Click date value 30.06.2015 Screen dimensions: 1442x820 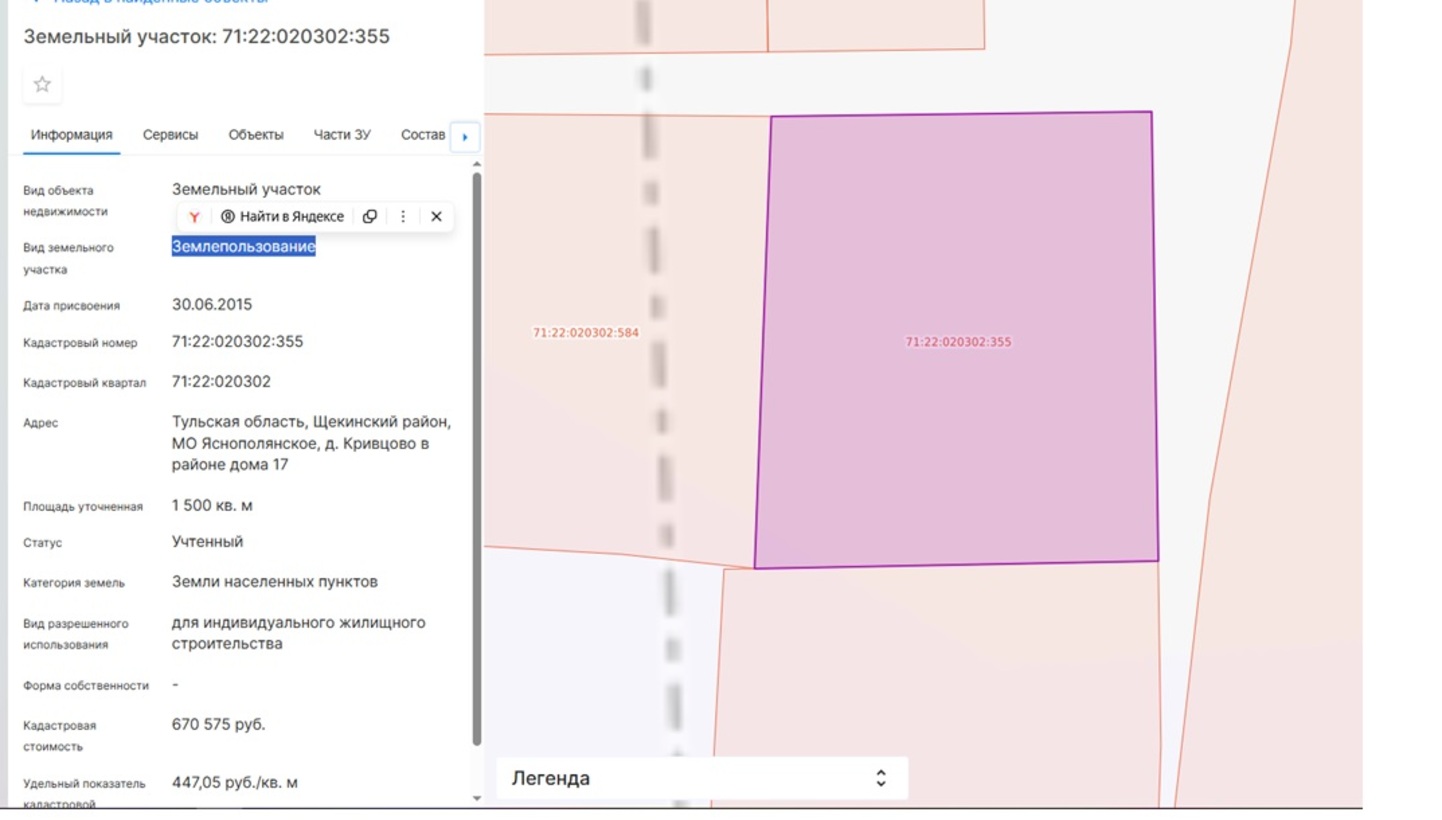(212, 305)
